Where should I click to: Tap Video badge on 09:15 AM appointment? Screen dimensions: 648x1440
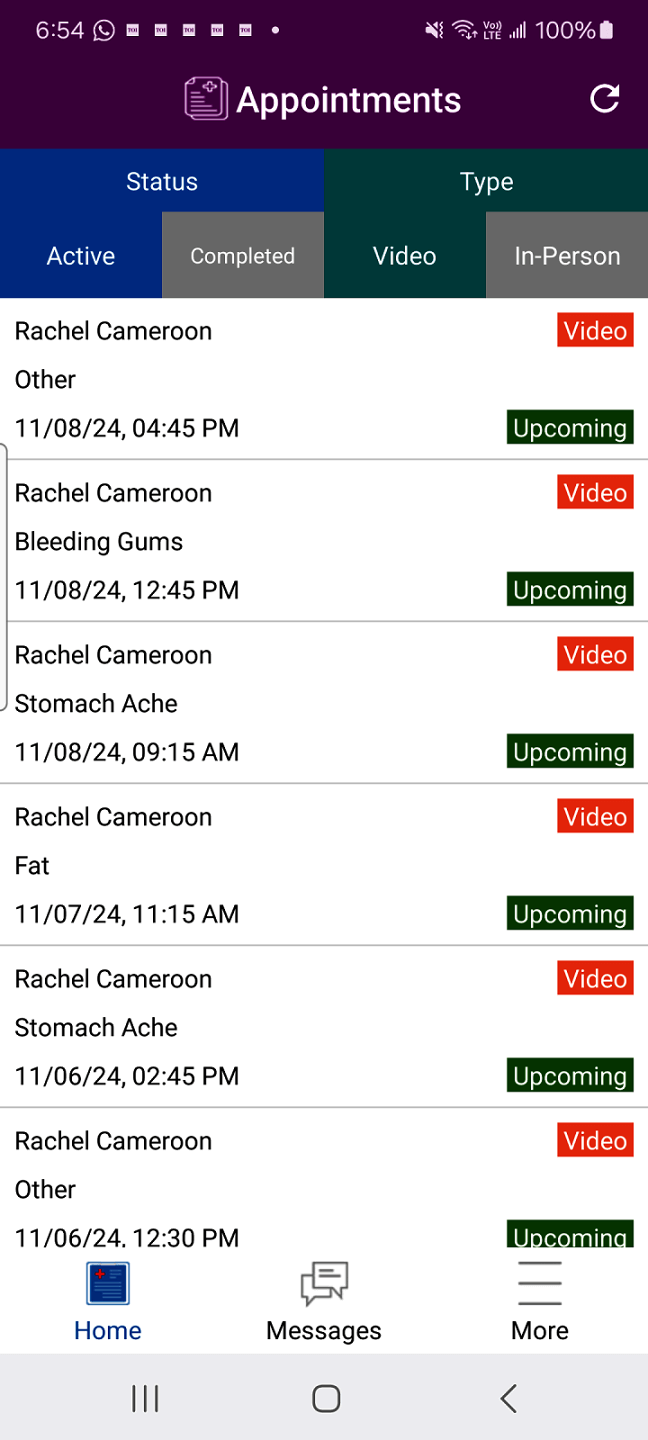pyautogui.click(x=595, y=655)
